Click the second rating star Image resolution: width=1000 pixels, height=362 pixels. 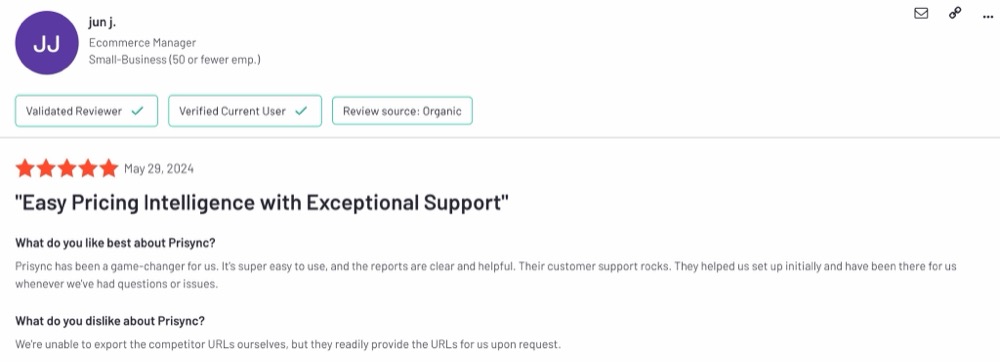(46, 168)
